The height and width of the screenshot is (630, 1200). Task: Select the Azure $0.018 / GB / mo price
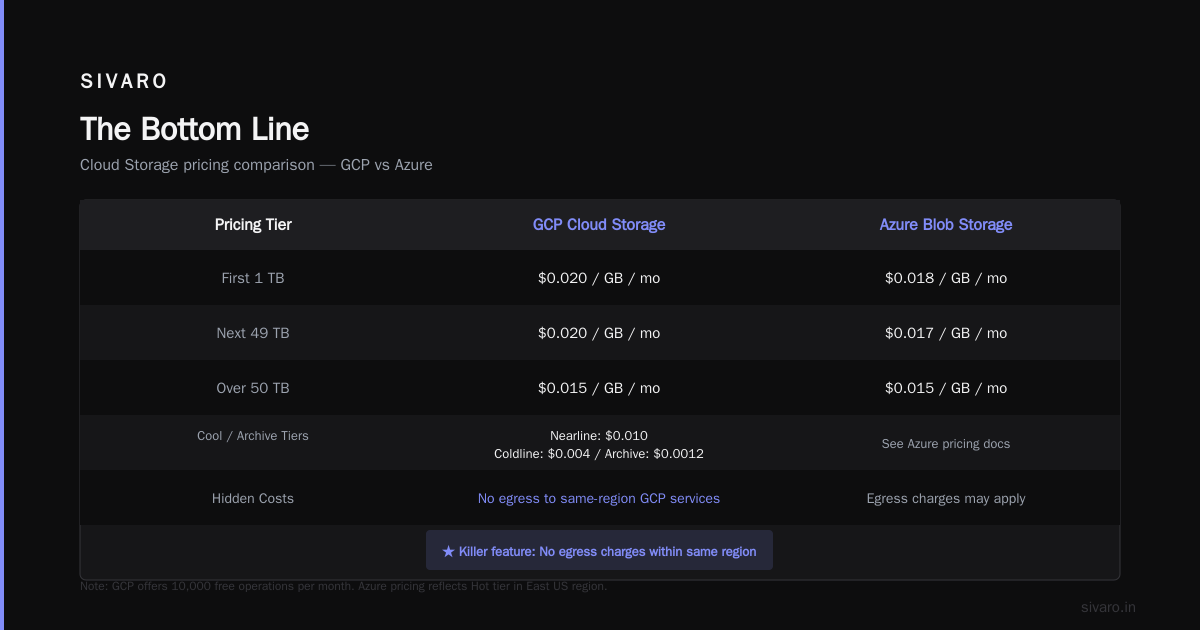[946, 278]
